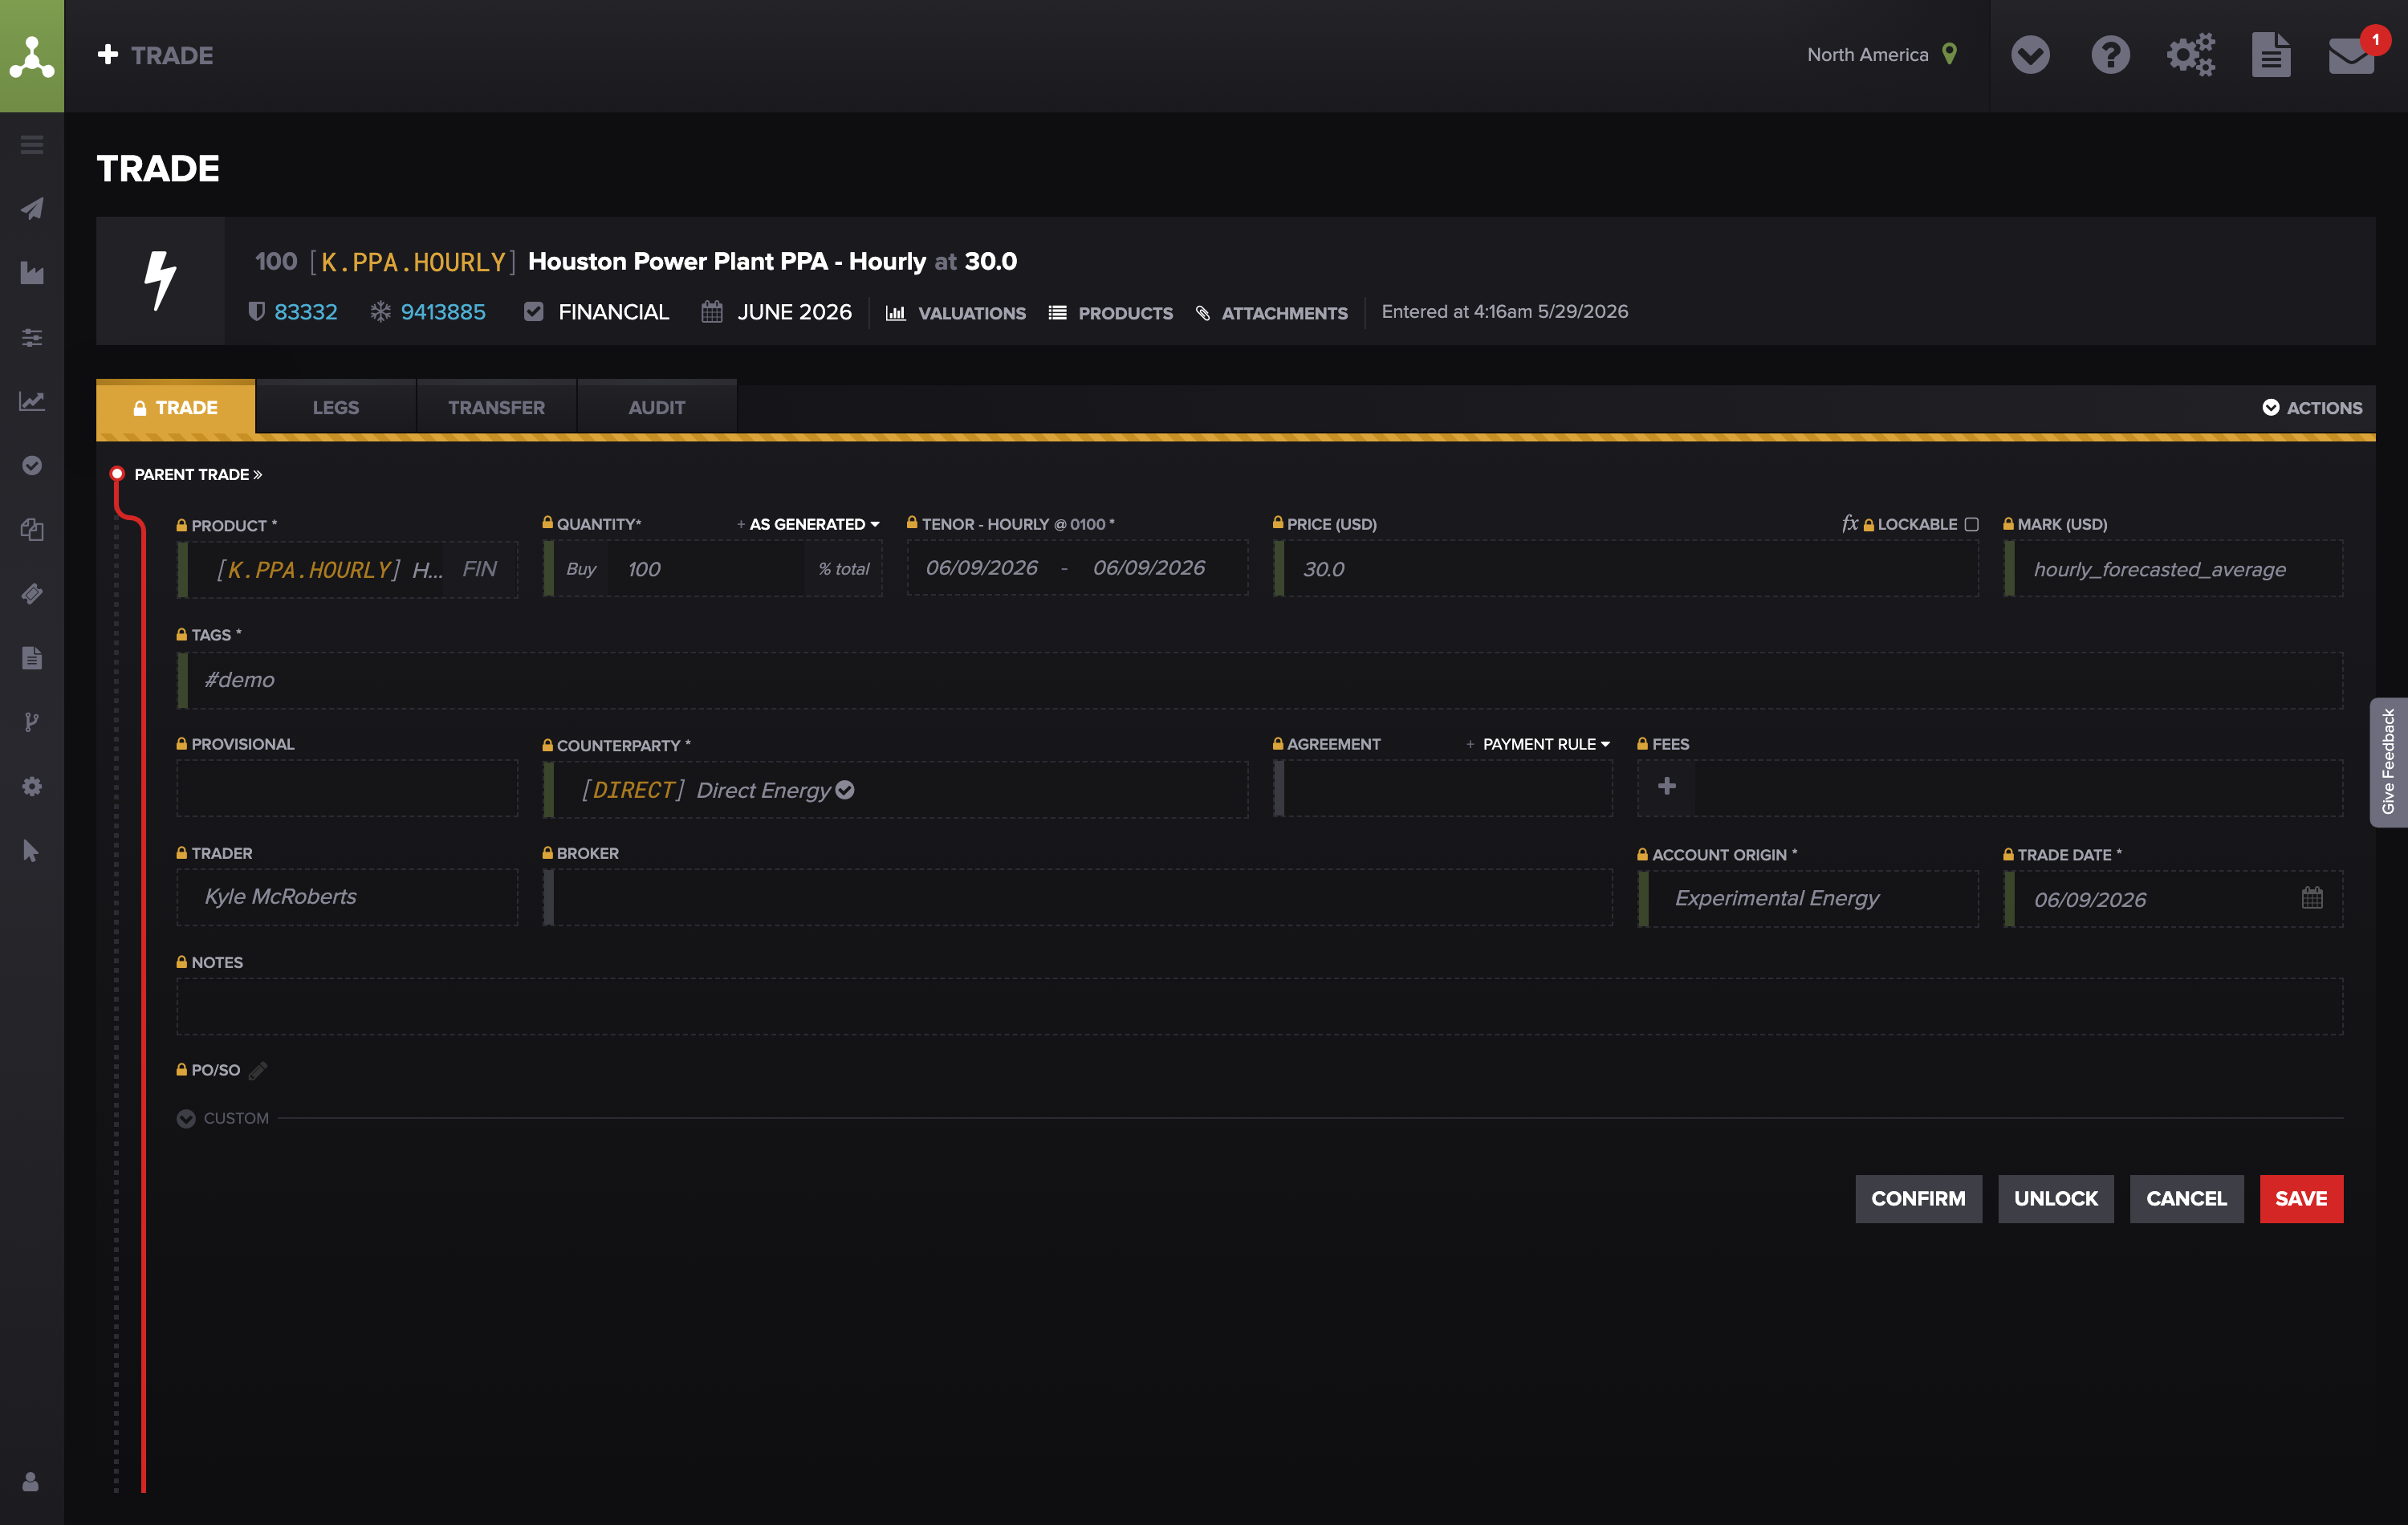Screen dimensions: 2408x1525
Task: Open the settings gears icon in header
Action: tap(2190, 55)
